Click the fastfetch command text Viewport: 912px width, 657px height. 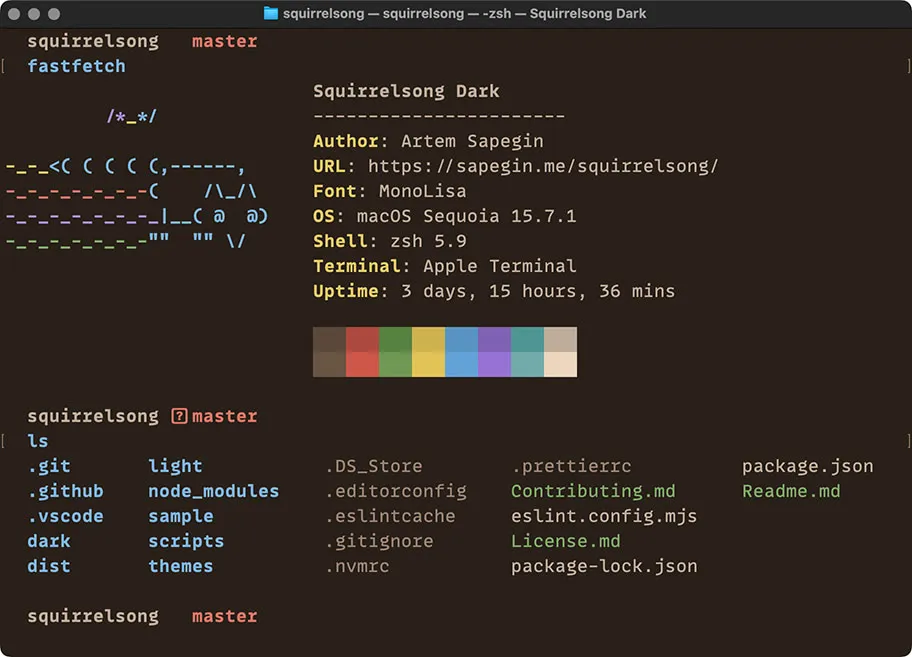click(76, 66)
